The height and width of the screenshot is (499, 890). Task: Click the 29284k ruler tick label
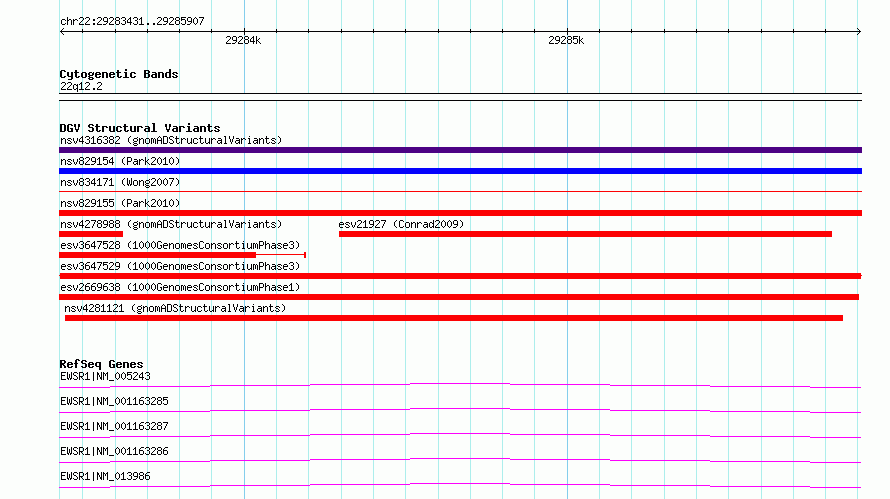[243, 40]
